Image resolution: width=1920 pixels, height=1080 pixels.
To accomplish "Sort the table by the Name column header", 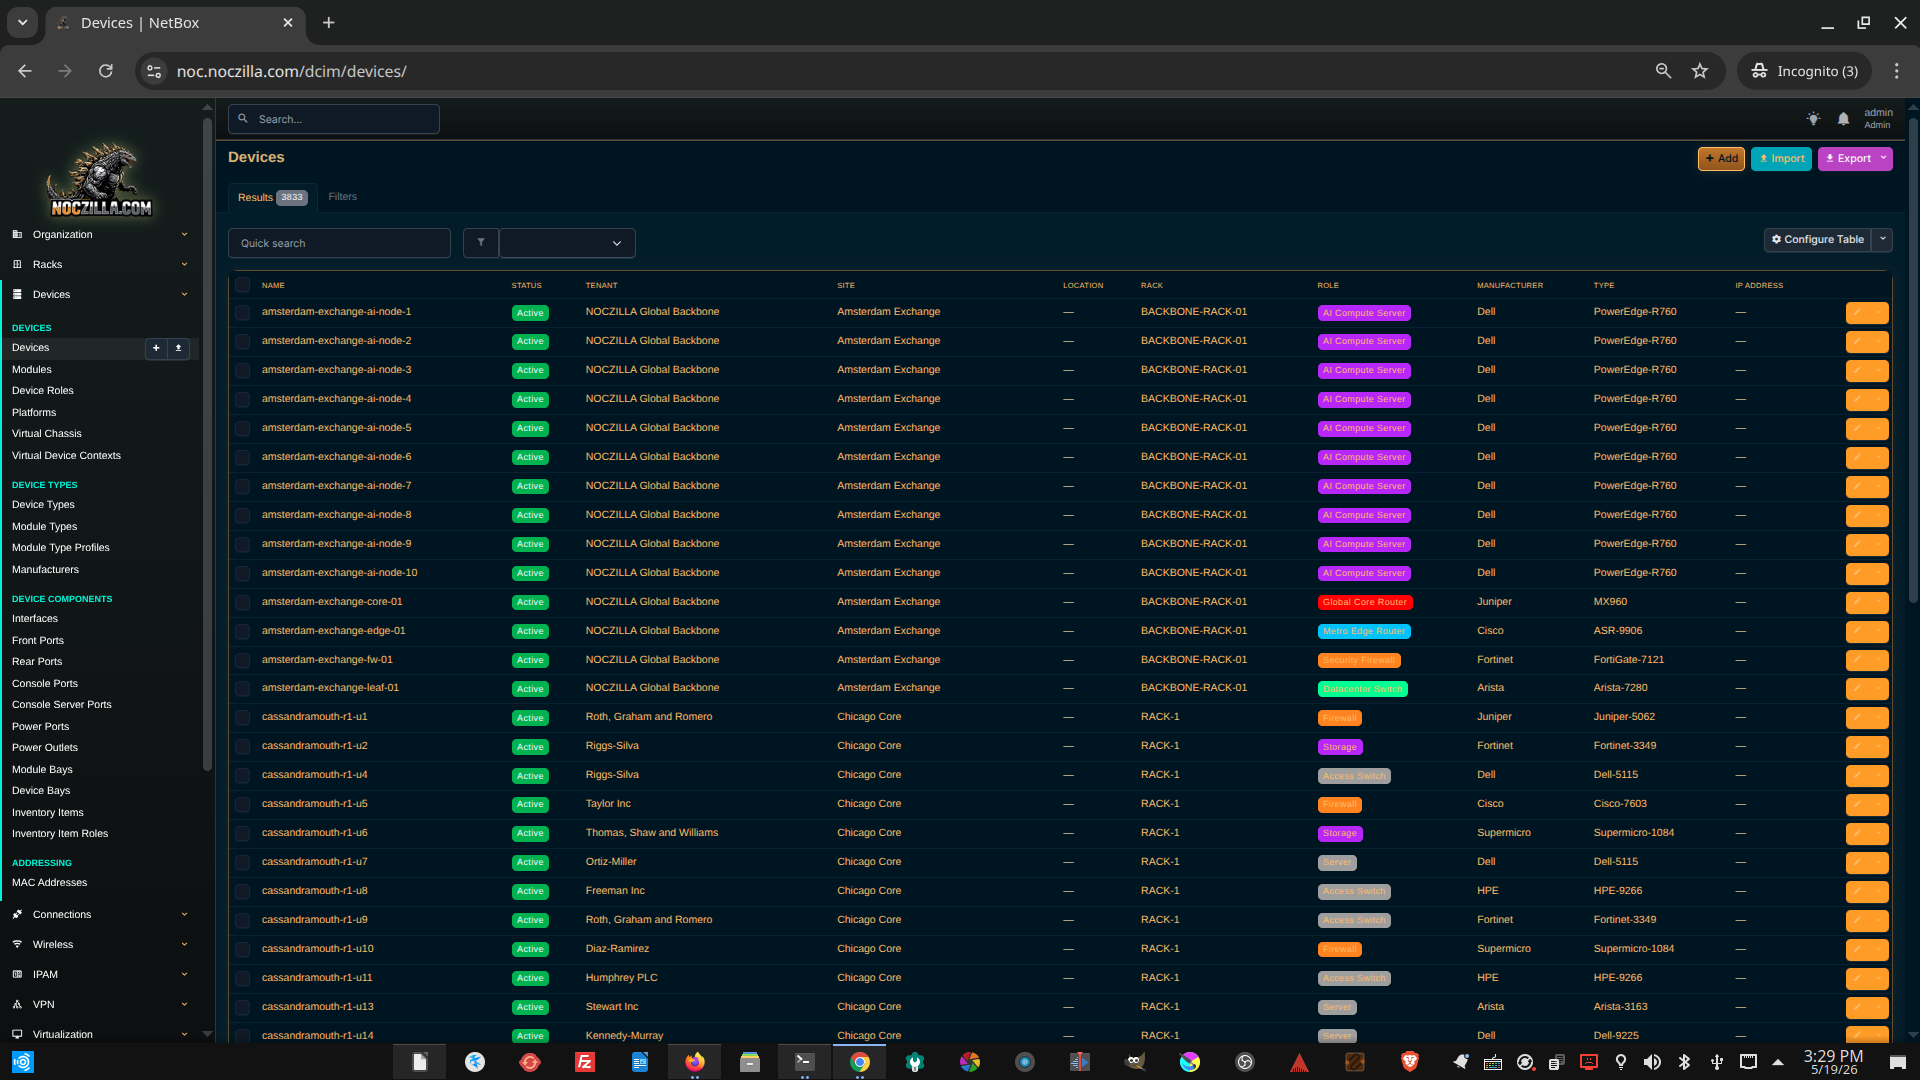I will (273, 286).
